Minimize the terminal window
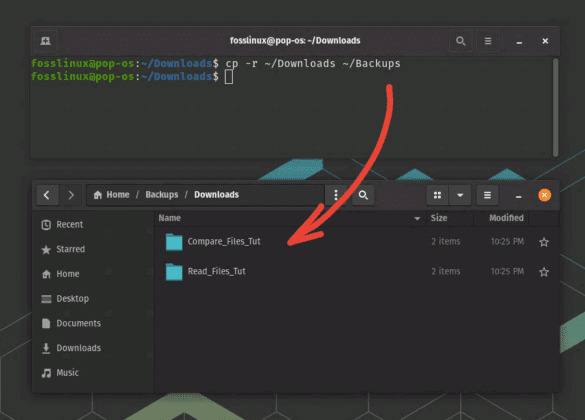The image size is (585, 420). pyautogui.click(x=519, y=41)
